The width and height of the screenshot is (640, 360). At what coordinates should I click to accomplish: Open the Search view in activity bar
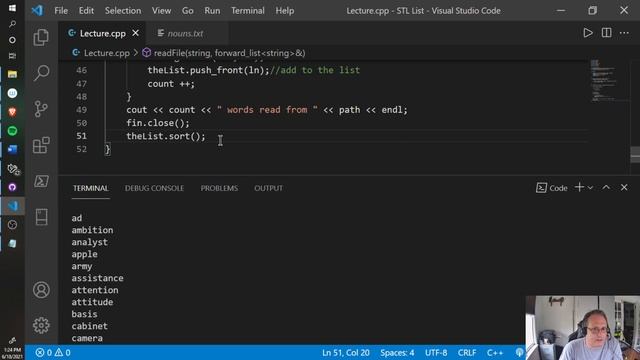click(41, 73)
